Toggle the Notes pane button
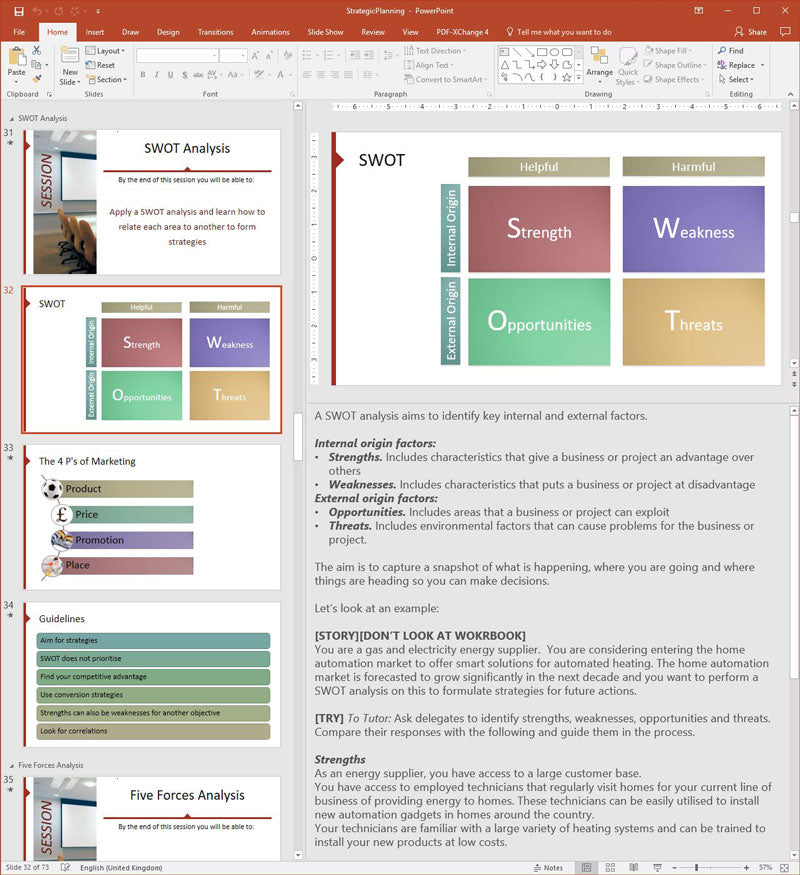800x875 pixels. point(548,867)
